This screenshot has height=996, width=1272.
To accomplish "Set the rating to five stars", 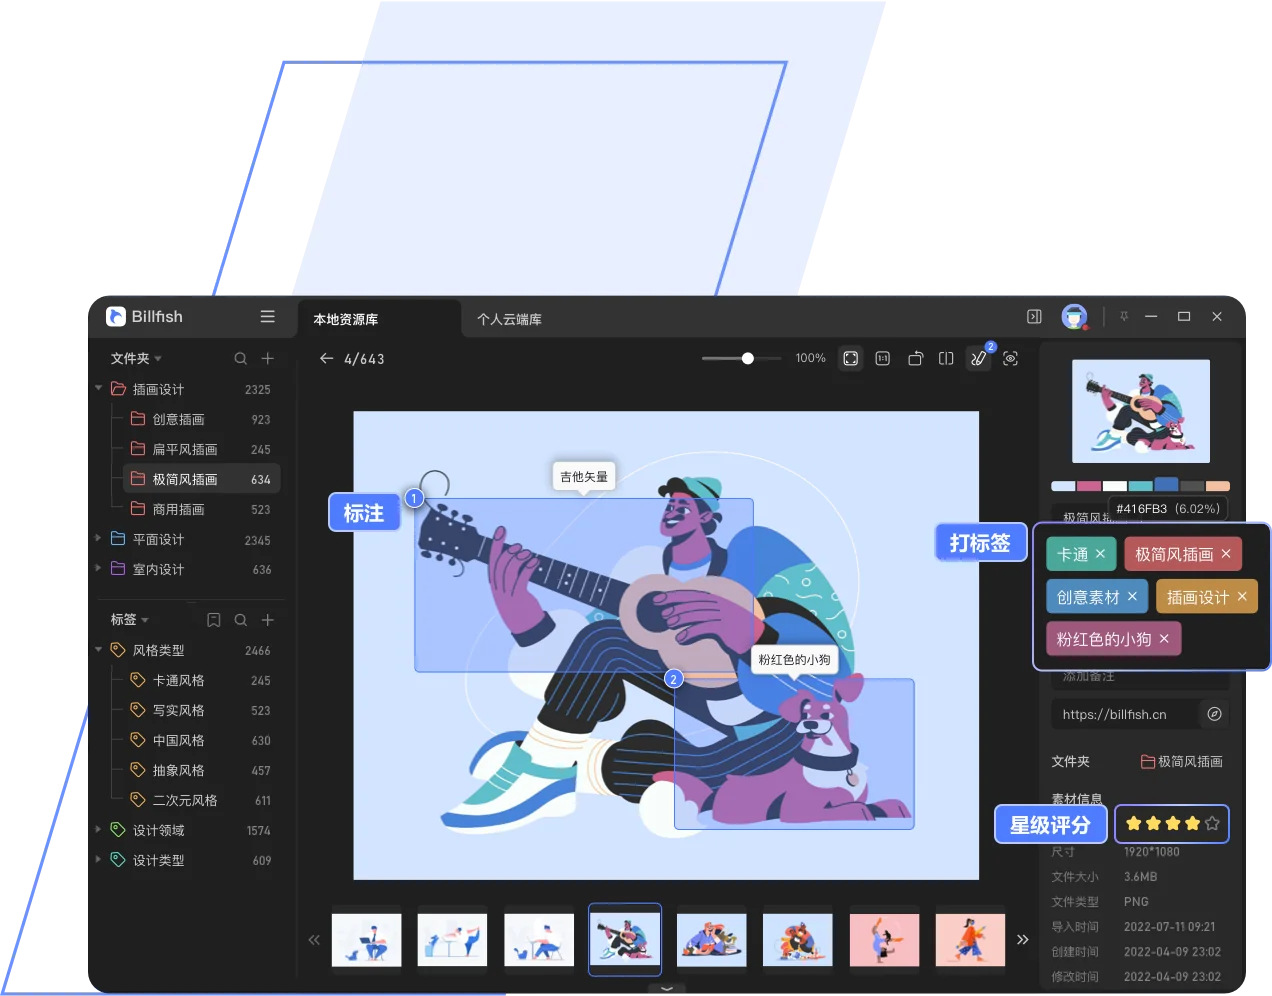I will pos(1212,824).
